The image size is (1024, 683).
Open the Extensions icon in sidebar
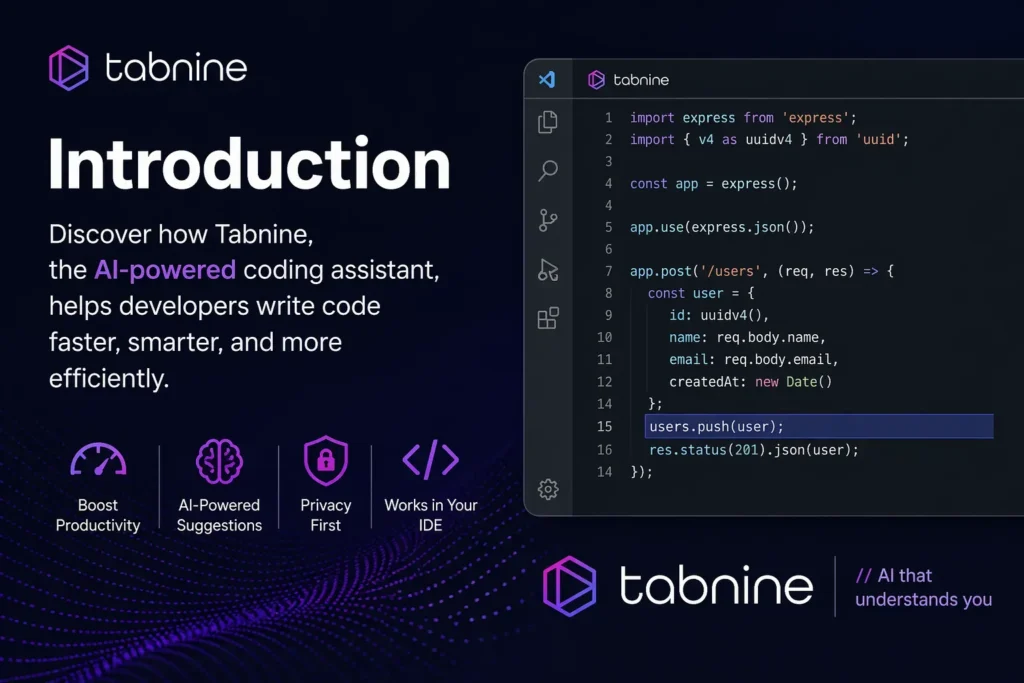click(548, 318)
